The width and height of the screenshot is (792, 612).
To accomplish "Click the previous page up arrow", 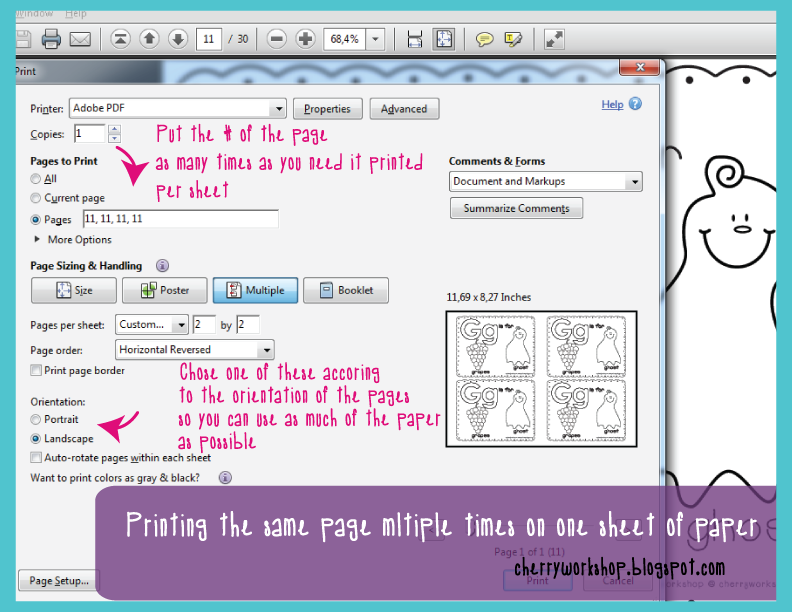I will pyautogui.click(x=150, y=39).
